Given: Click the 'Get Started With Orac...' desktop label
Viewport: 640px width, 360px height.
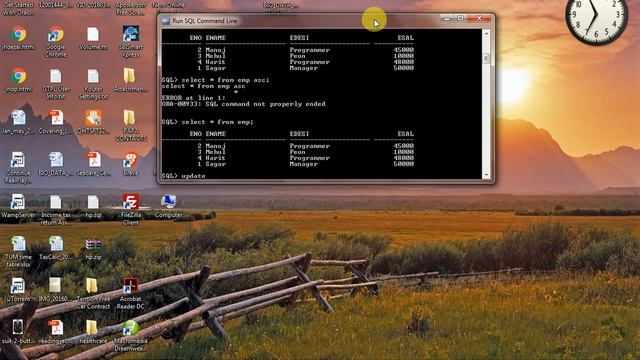Looking at the screenshot, I should coord(18,9).
